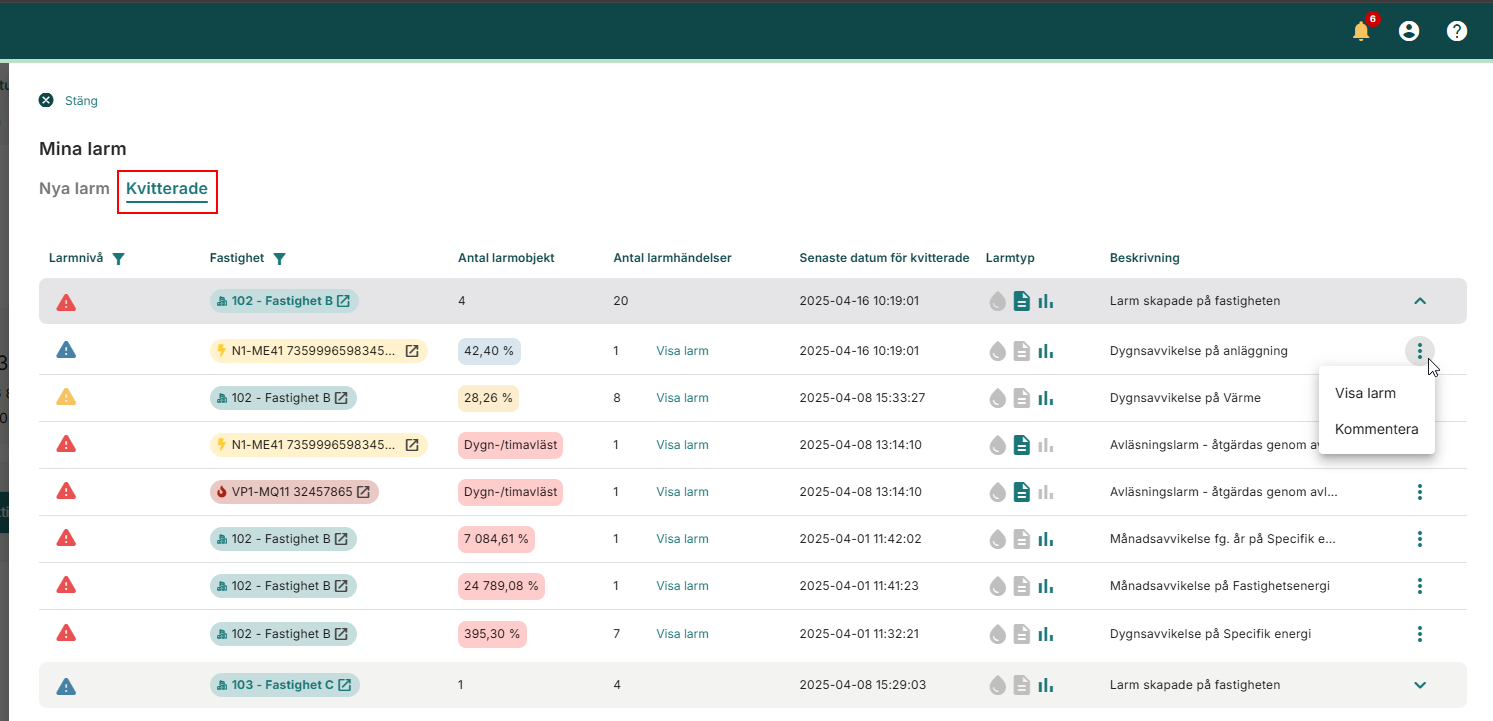1493x721 pixels.
Task: Click document icon in the VP1-MQ11 row
Action: pos(1021,492)
